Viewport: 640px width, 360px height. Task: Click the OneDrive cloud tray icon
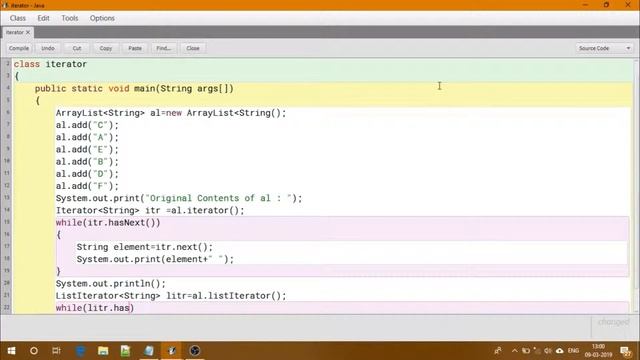[560, 351]
